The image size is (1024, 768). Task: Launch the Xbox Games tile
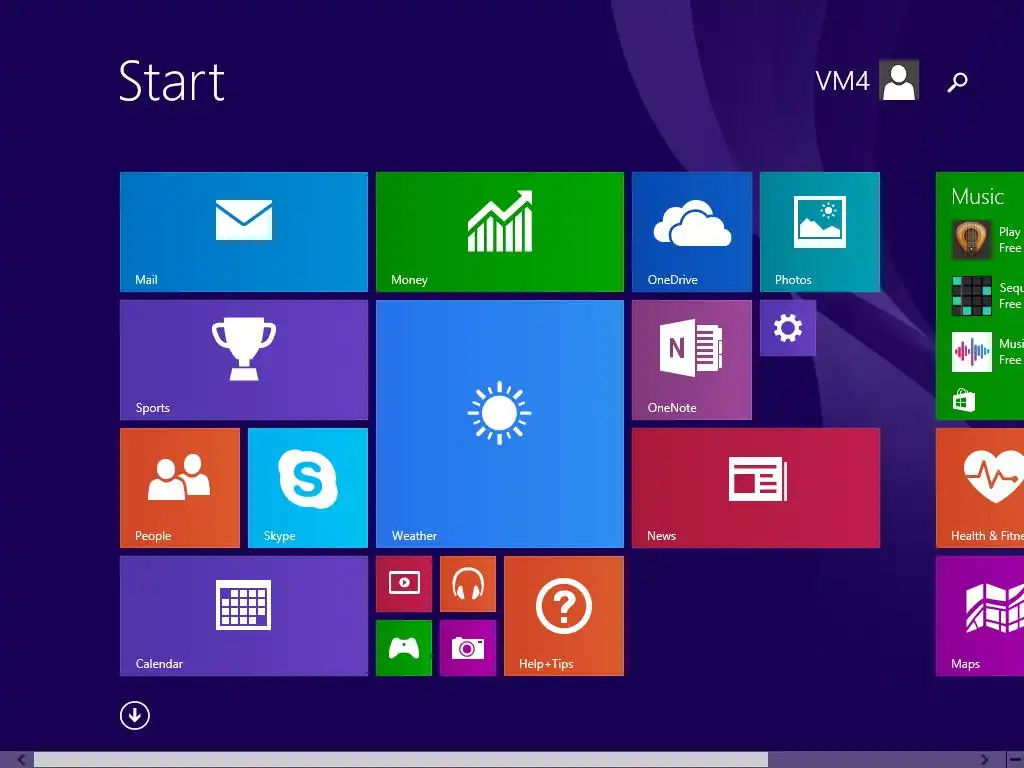click(x=404, y=648)
